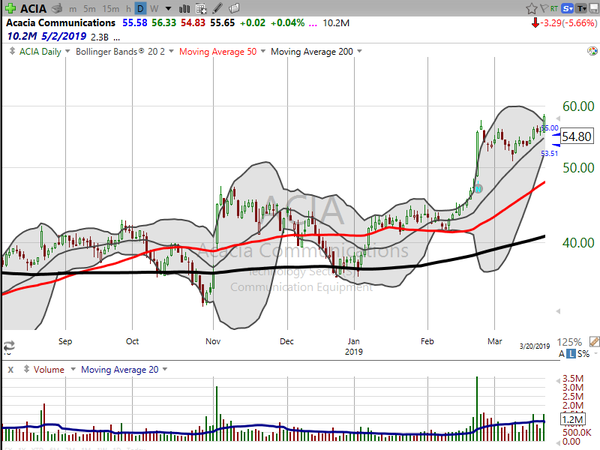Click the Volume pane resize arrows icon
Viewport: 600px width, 450px height.
[26, 369]
